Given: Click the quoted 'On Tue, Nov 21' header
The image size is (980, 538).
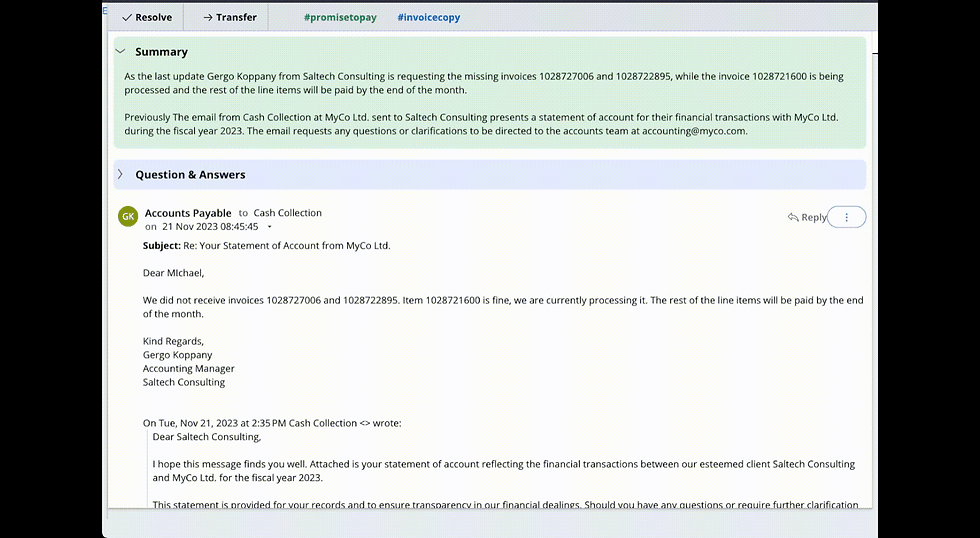Looking at the screenshot, I should (271, 423).
